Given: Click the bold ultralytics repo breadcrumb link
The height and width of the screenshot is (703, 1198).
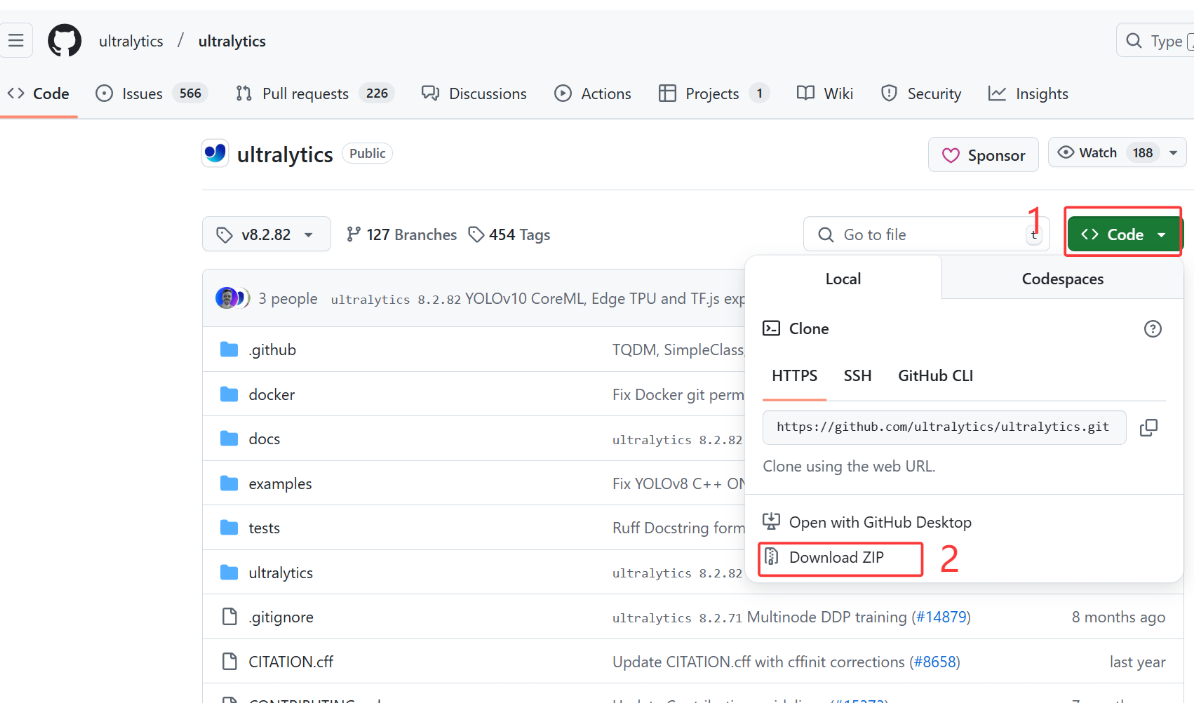Looking at the screenshot, I should point(232,41).
